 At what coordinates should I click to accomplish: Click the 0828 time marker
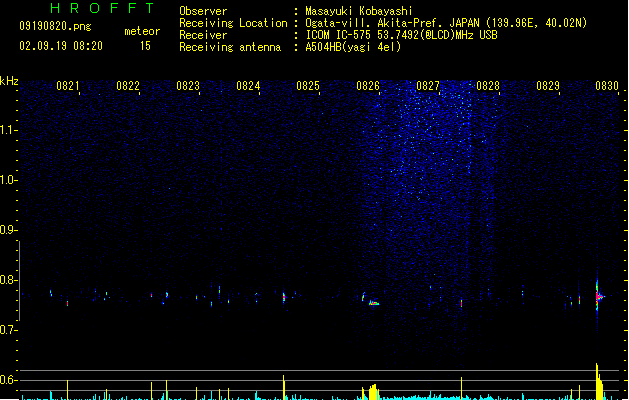click(488, 86)
